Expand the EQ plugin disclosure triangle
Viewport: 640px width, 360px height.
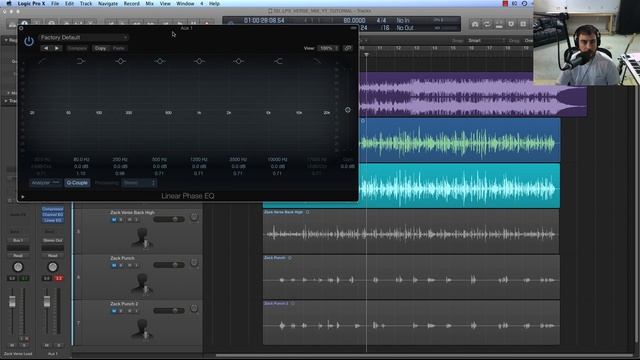[x=23, y=197]
